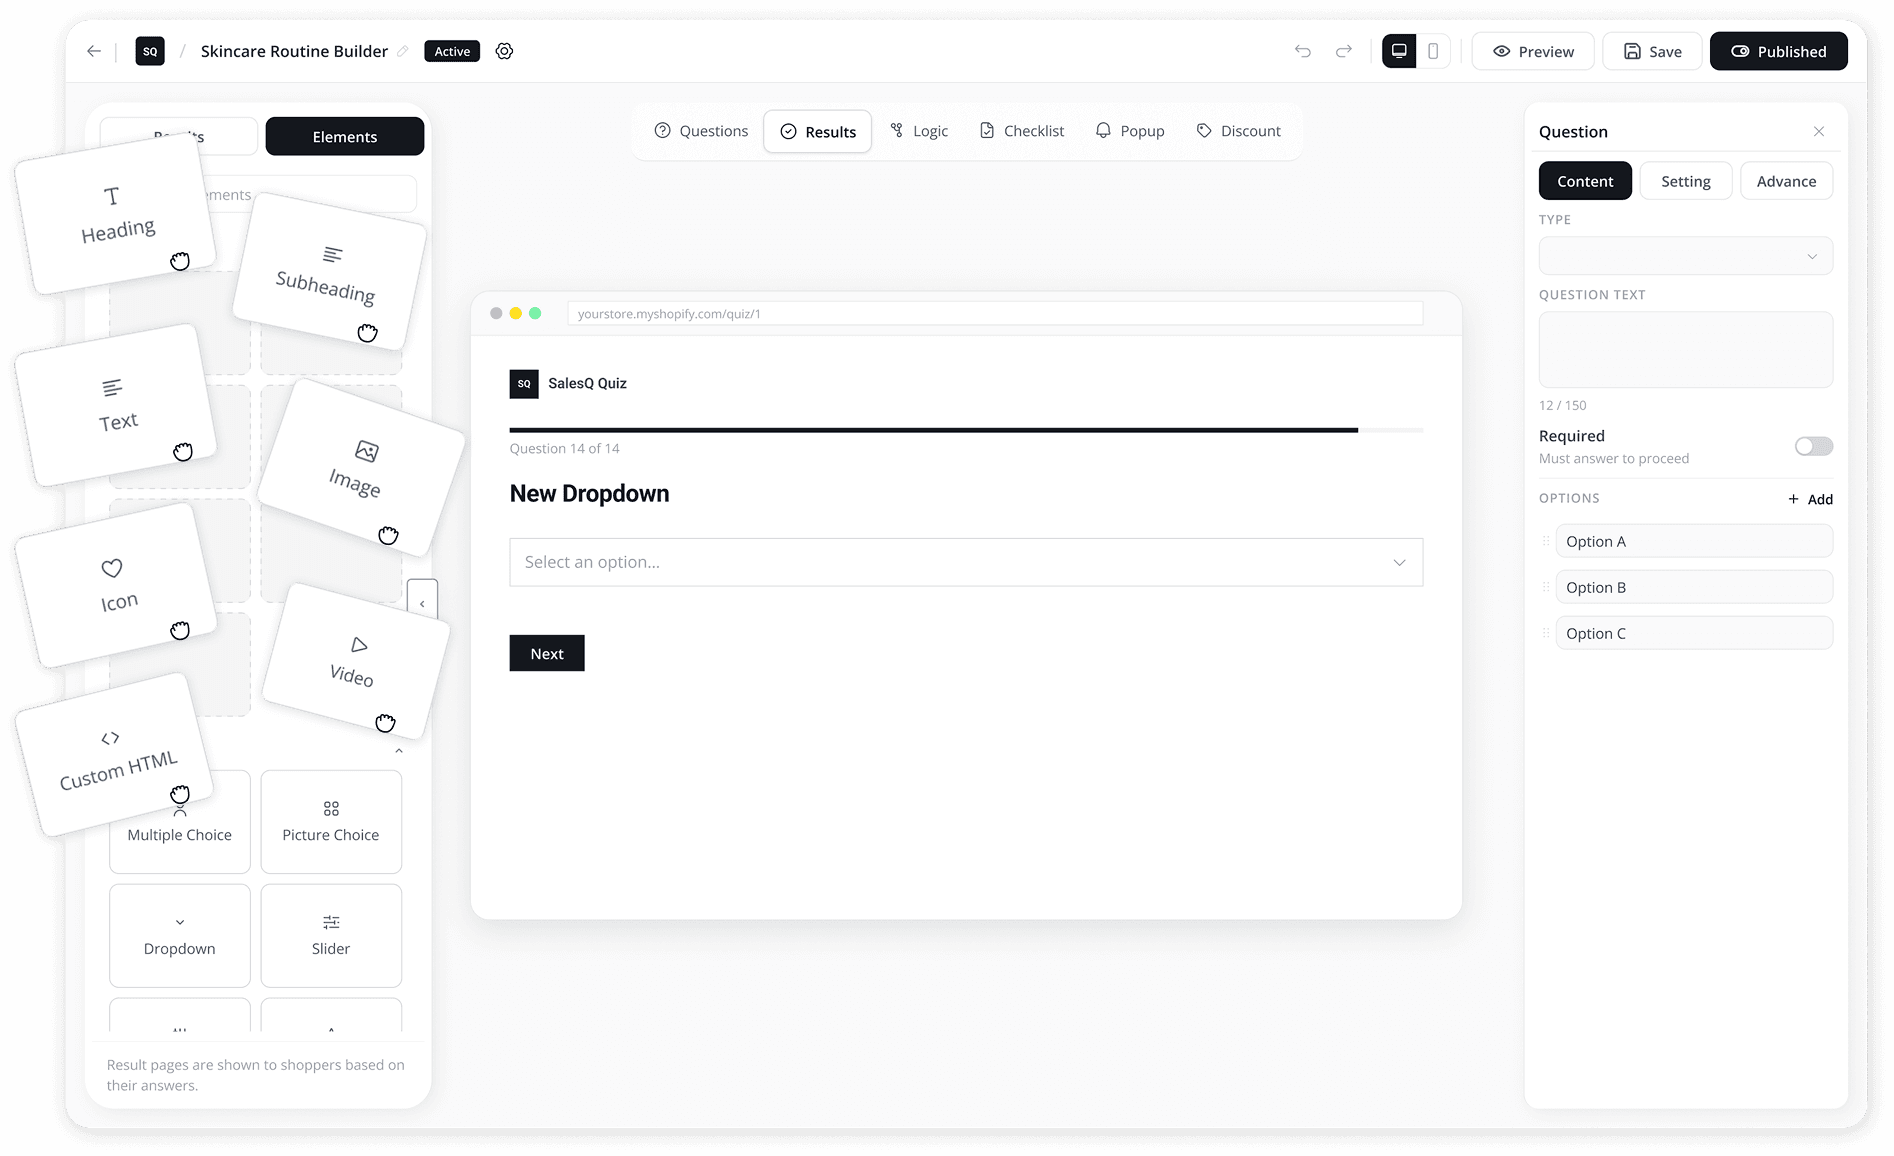Click the search elements field
Viewport: 1894px width, 1156px height.
tap(310, 194)
